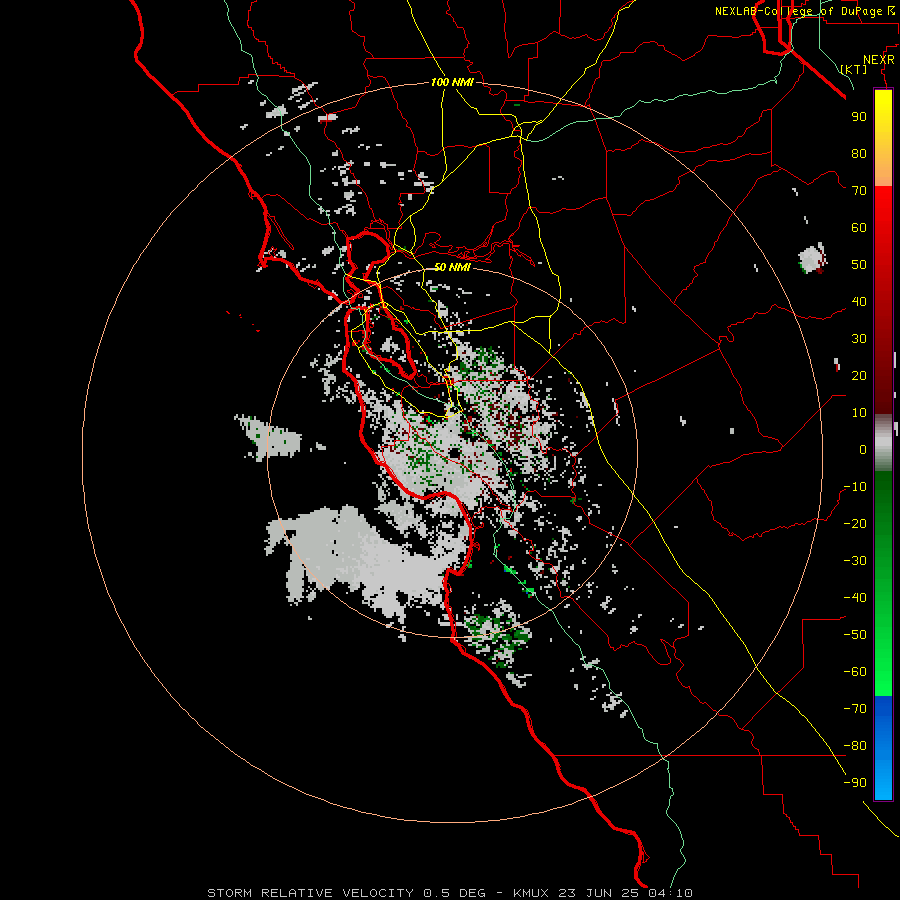900x900 pixels.
Task: Click the gray zero-velocity segment of color bar
Action: click(x=883, y=443)
